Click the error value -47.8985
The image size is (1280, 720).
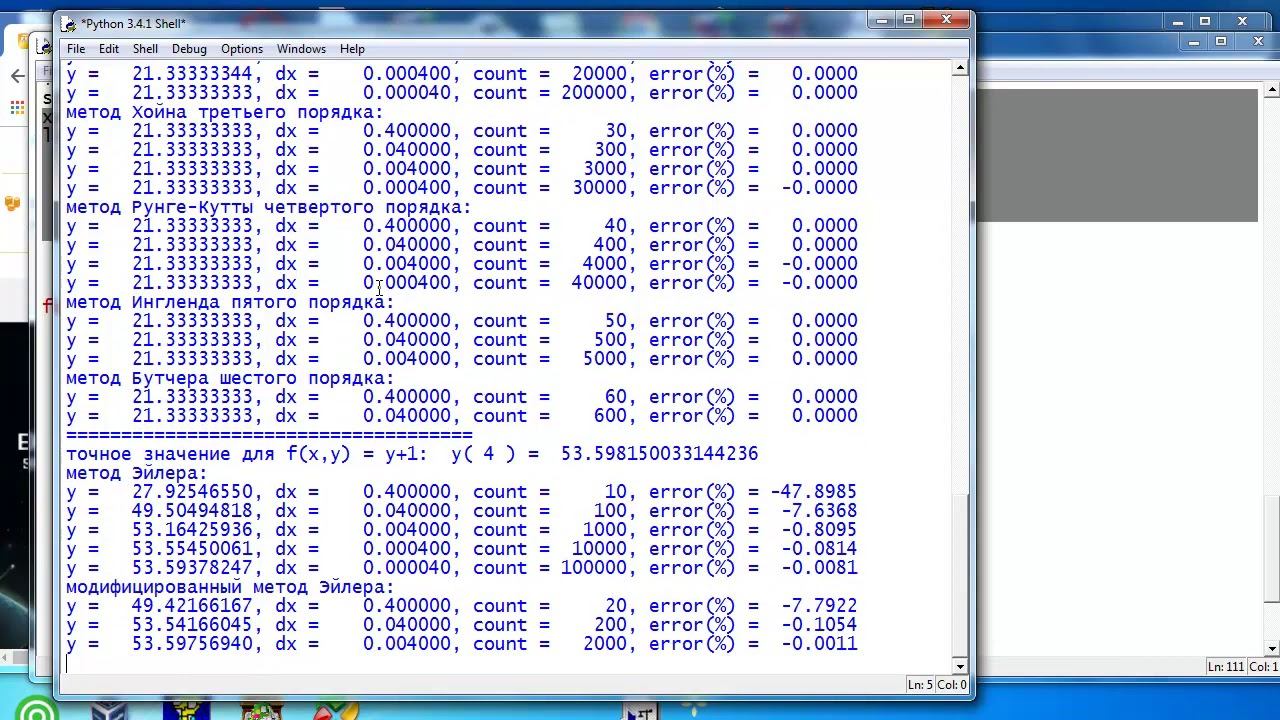click(814, 492)
